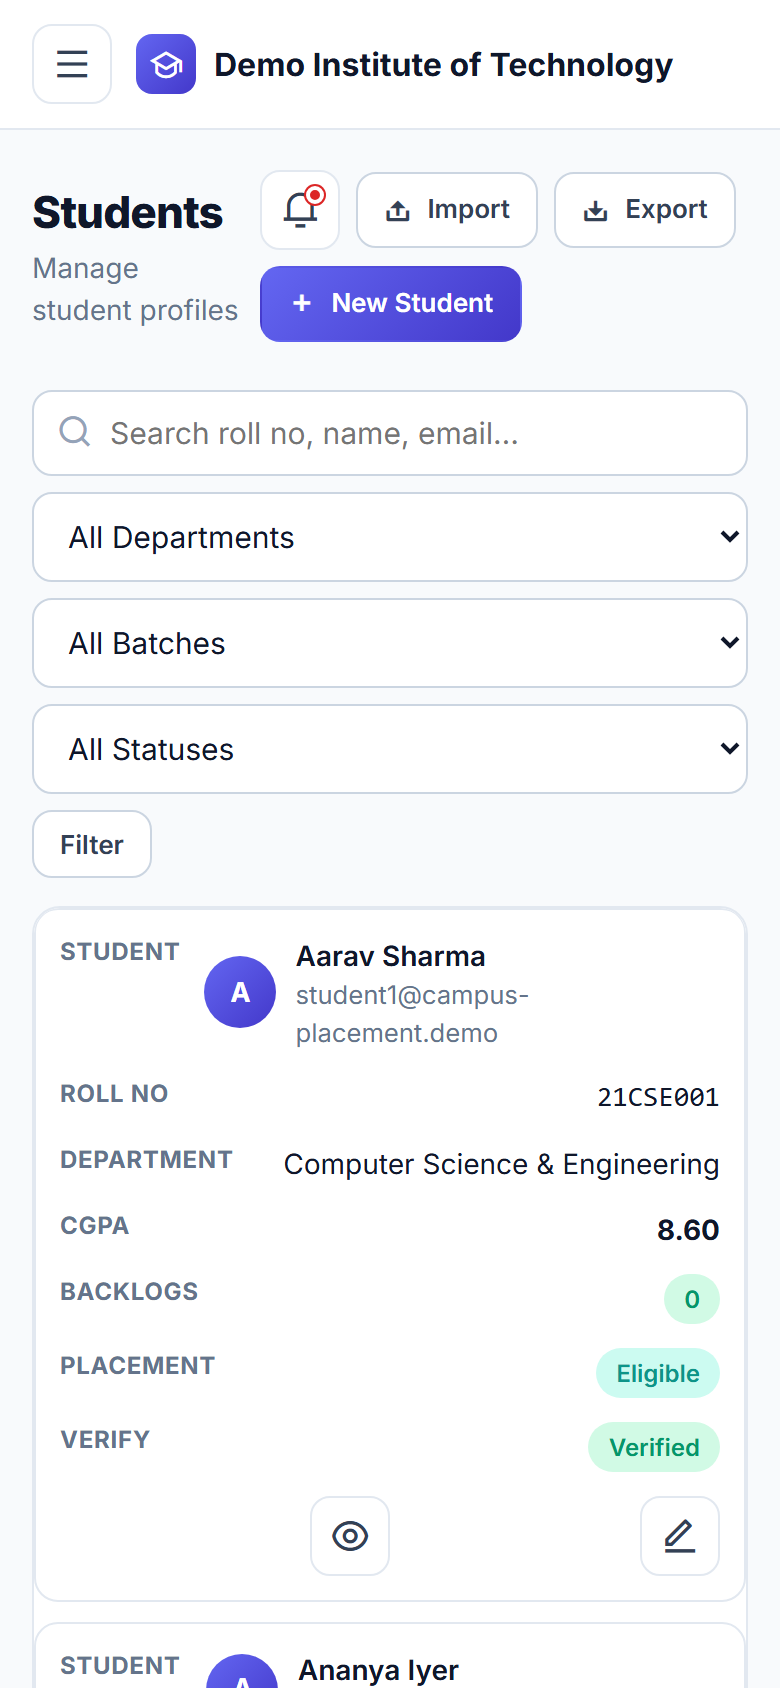This screenshot has width=780, height=1688.
Task: Edit Aarav Sharma's record pencil icon
Action: pos(680,1536)
